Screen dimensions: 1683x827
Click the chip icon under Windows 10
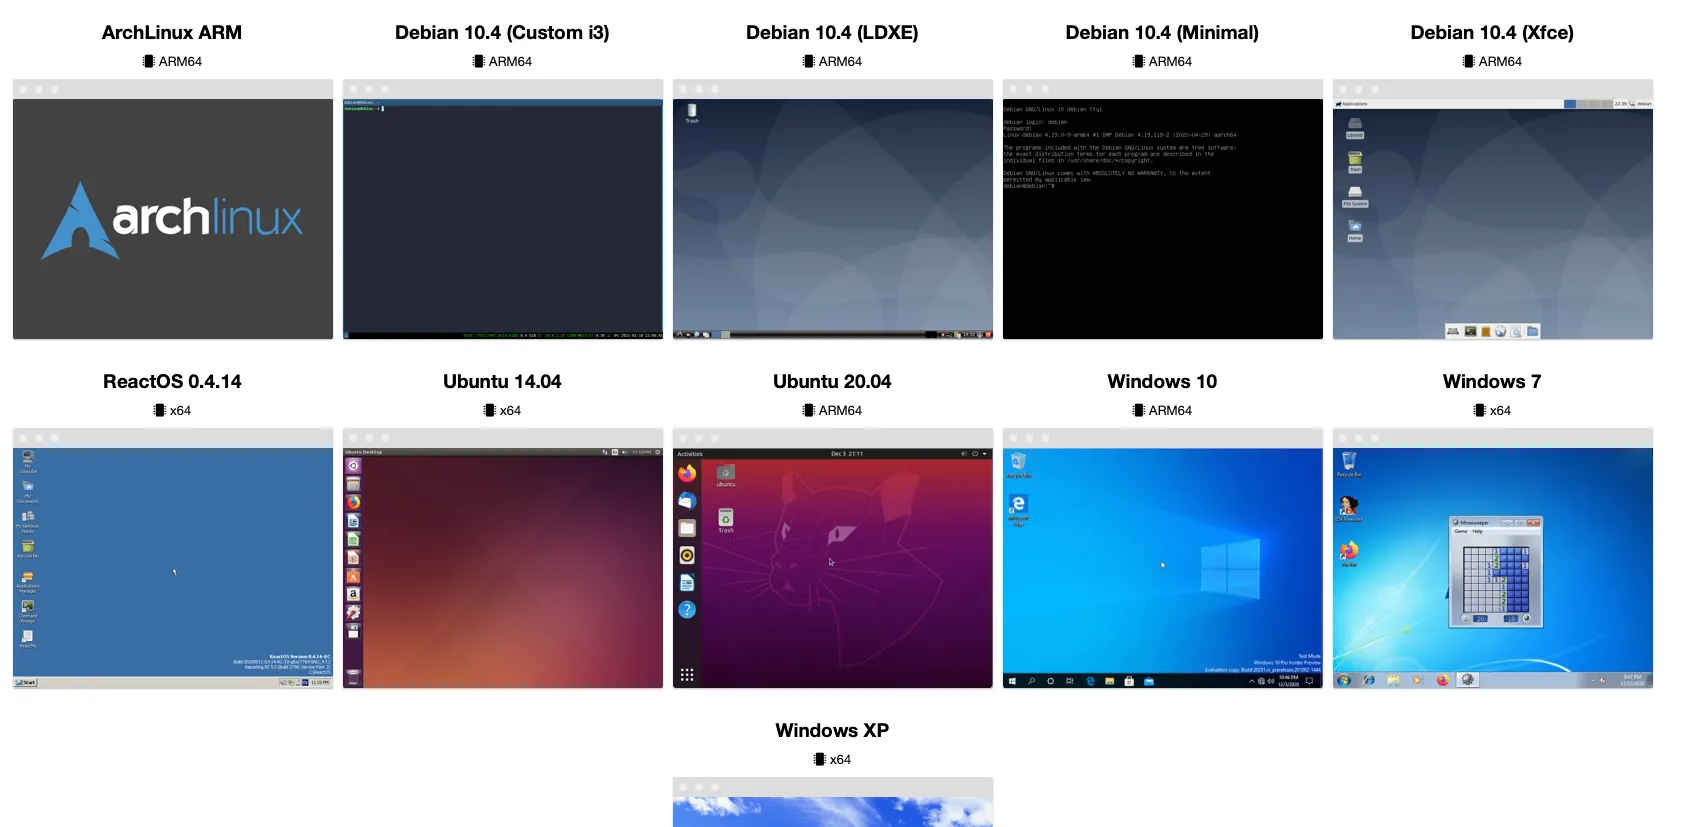[x=1138, y=410]
